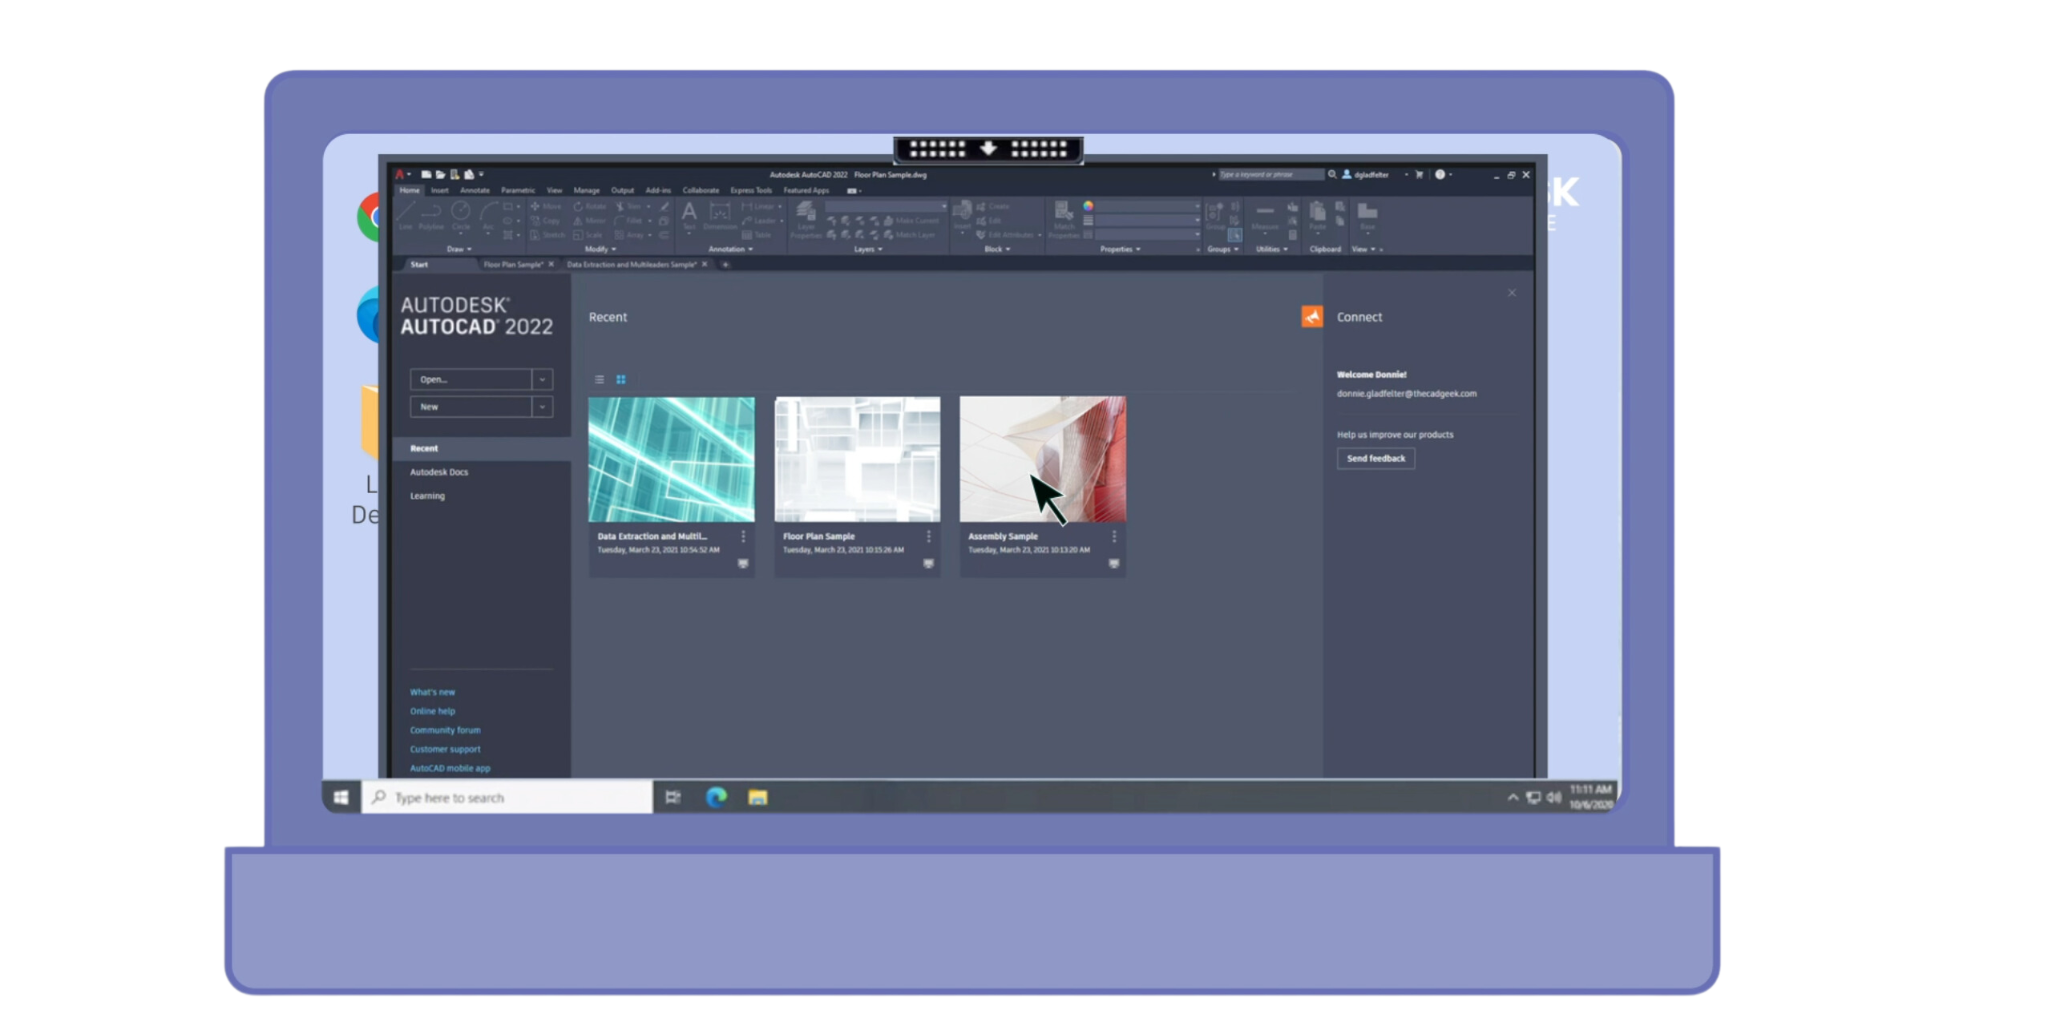
Task: Open options menu for Data Extraction card
Action: point(743,537)
